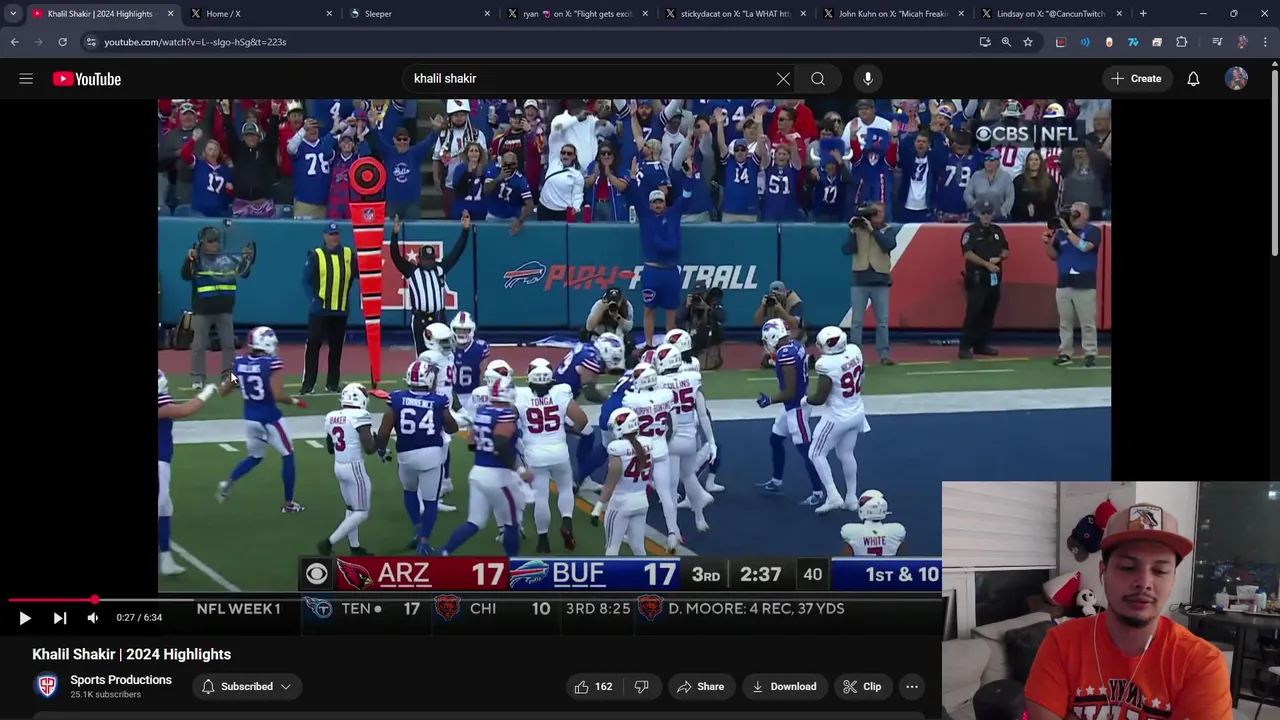Image resolution: width=1280 pixels, height=720 pixels.
Task: Open the red screen recorder extension
Action: (1061, 42)
